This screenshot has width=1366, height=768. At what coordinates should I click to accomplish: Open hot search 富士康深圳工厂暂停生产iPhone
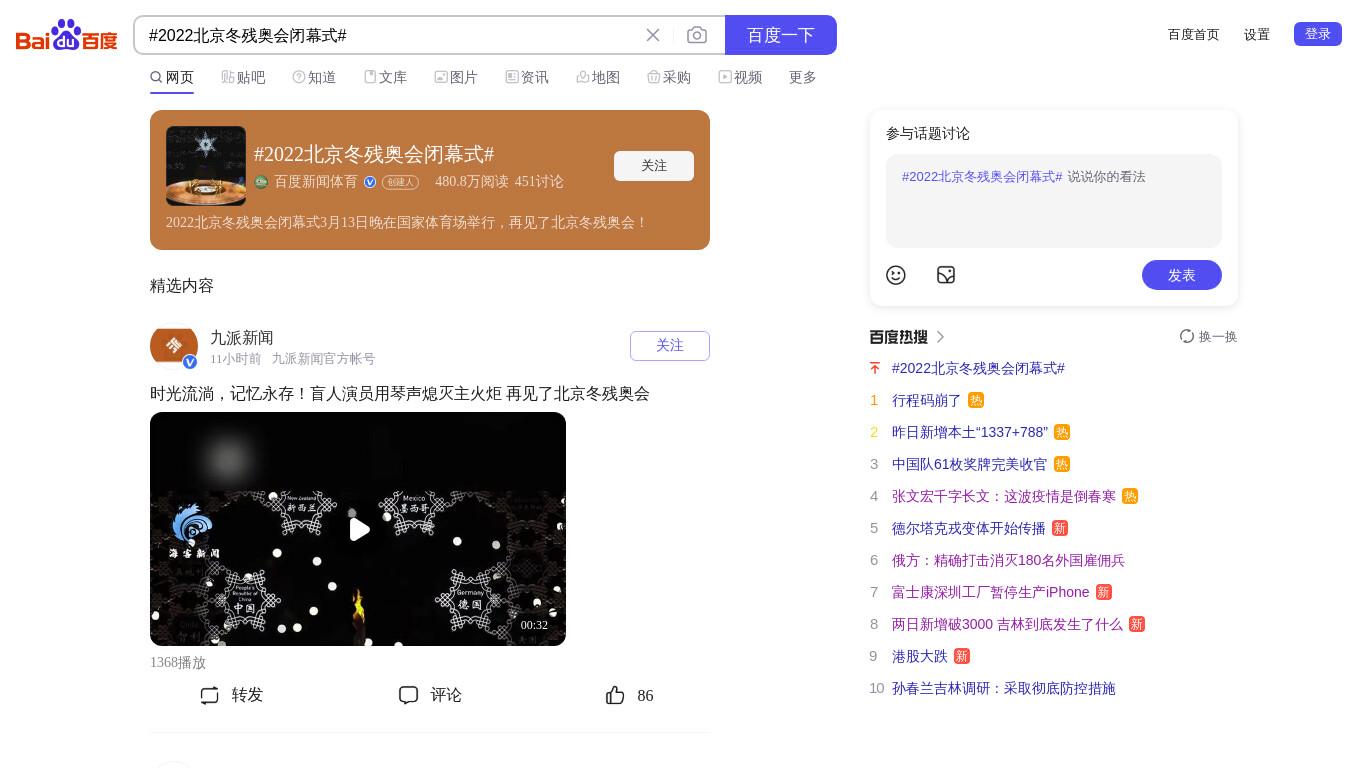click(x=991, y=592)
